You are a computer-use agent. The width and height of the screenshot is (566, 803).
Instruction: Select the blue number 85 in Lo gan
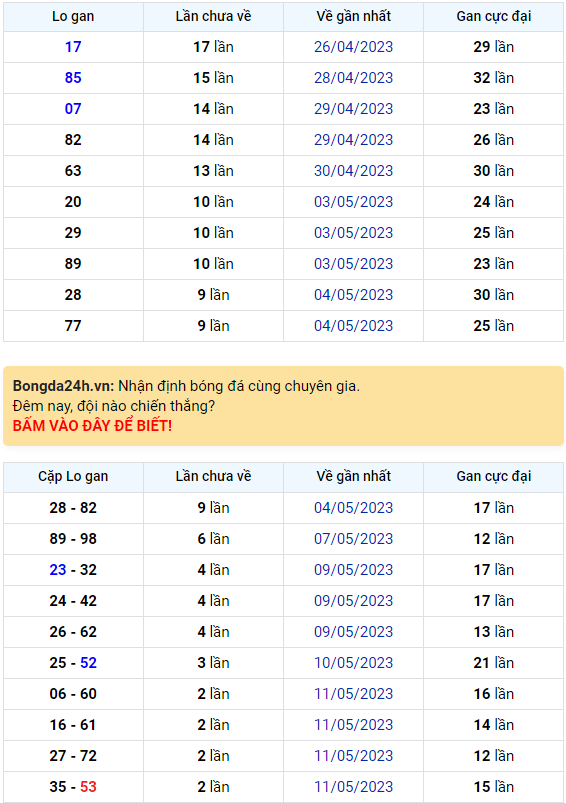[73, 78]
